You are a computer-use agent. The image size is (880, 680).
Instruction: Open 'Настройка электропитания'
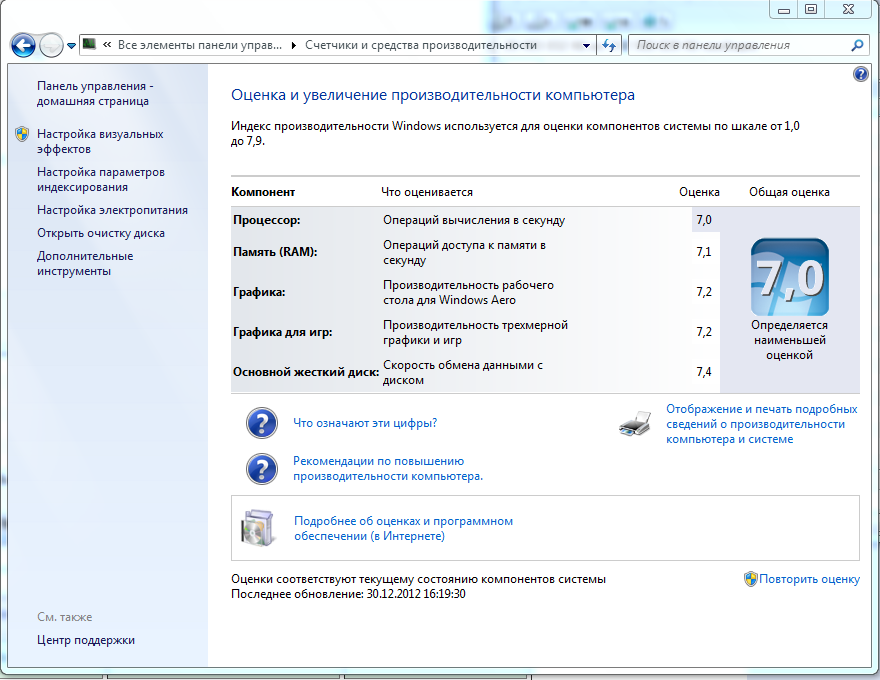(x=112, y=210)
